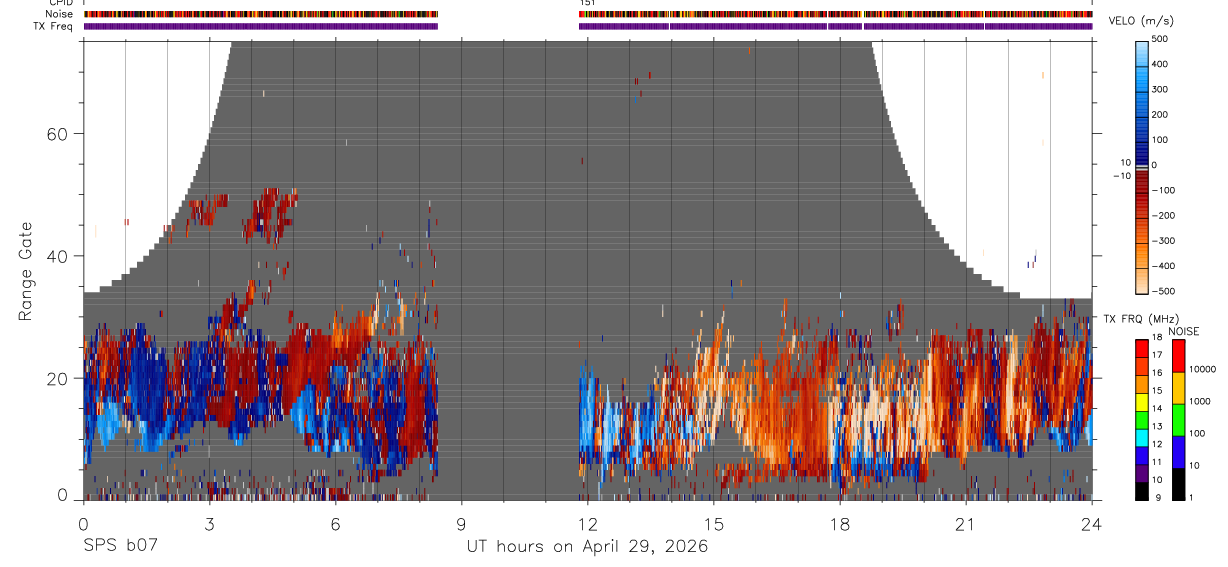The image size is (1228, 567).
Task: Click the purple 10-11 MHz swatch in TX FRQ legend
Action: (x=1142, y=473)
